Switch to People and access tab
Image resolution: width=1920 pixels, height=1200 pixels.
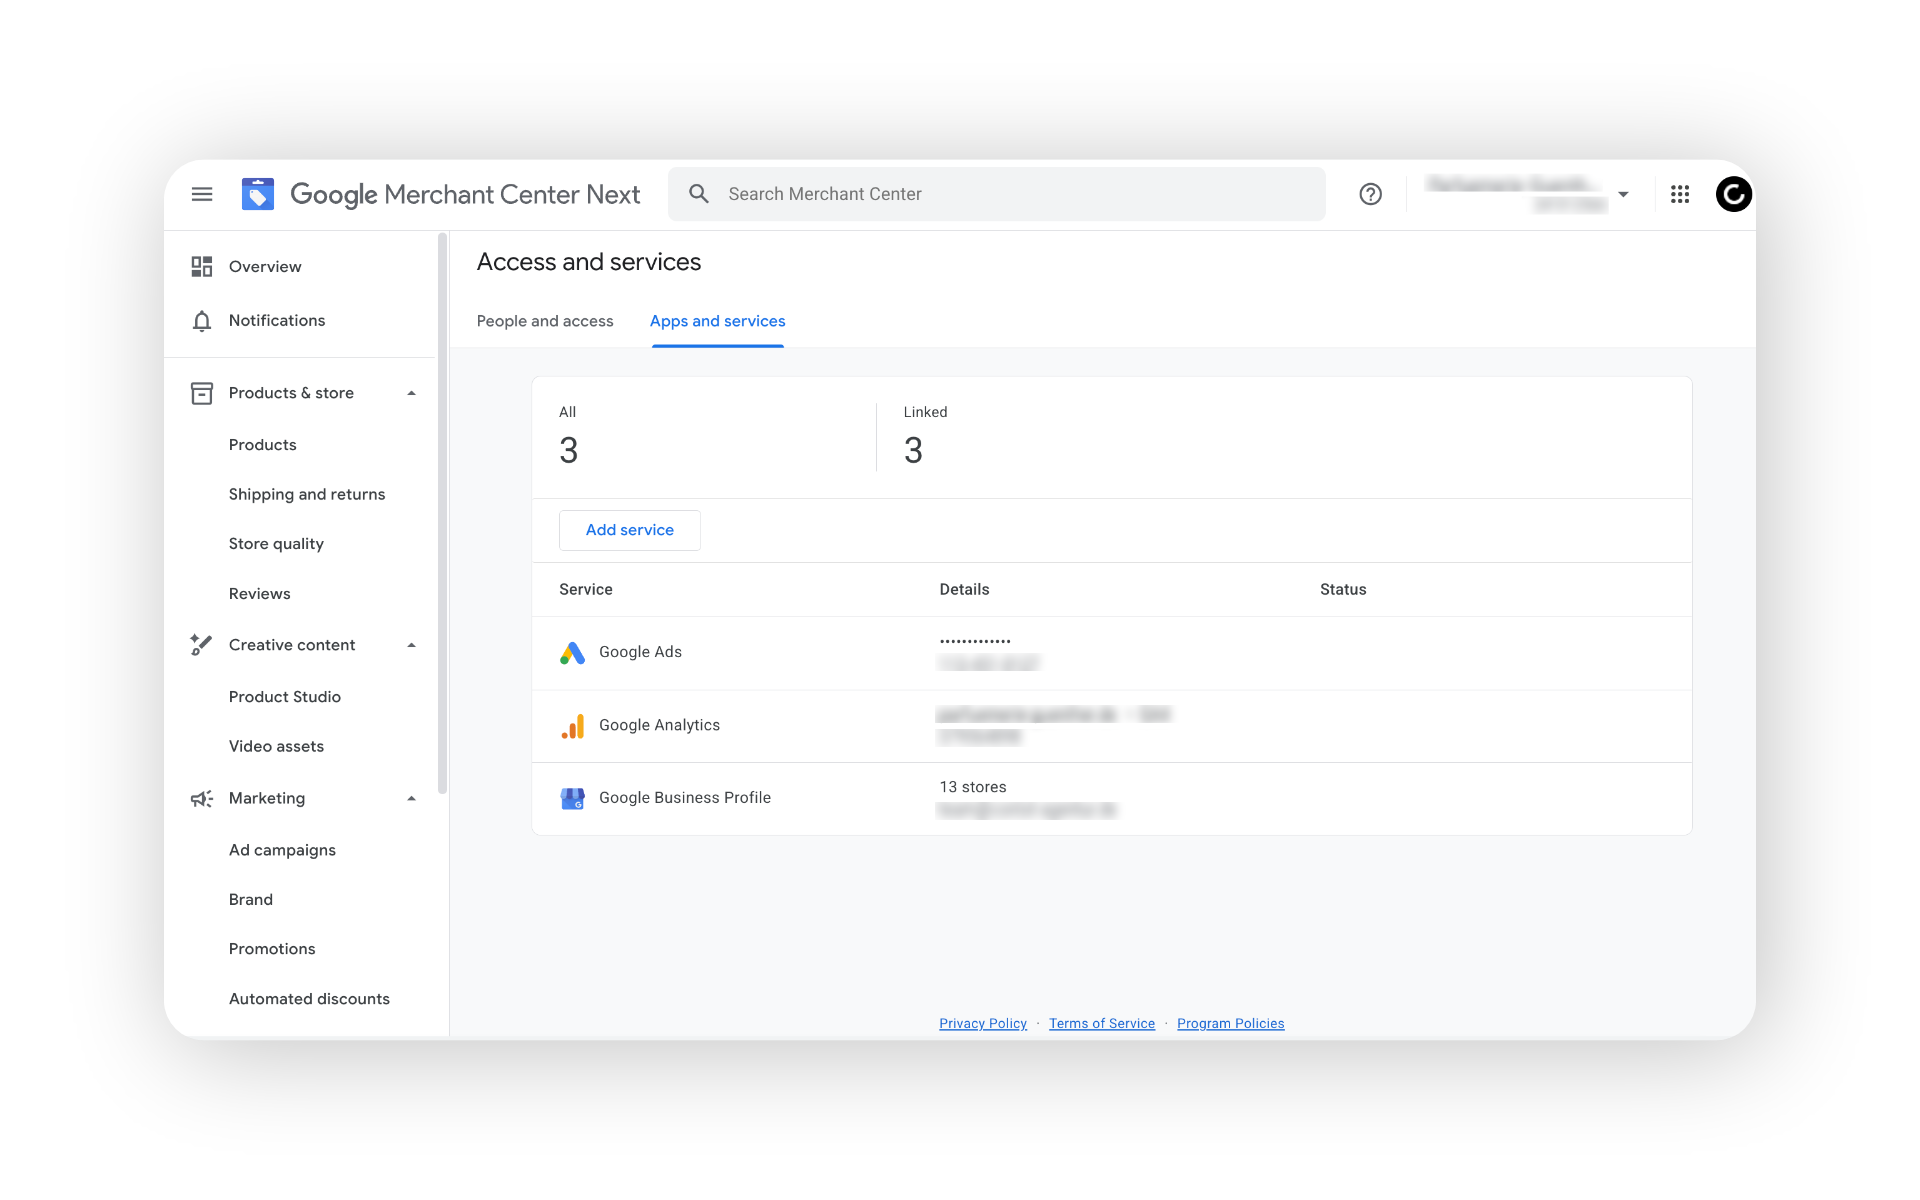(x=545, y=321)
